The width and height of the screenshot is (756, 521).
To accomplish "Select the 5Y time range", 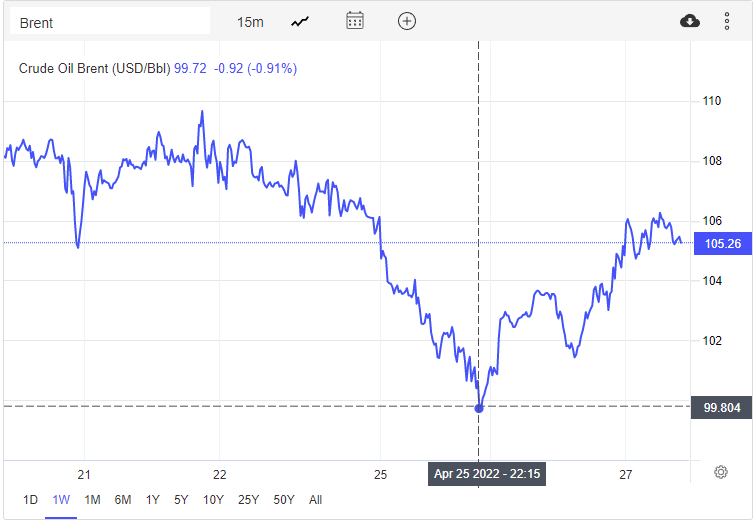I will 182,500.
